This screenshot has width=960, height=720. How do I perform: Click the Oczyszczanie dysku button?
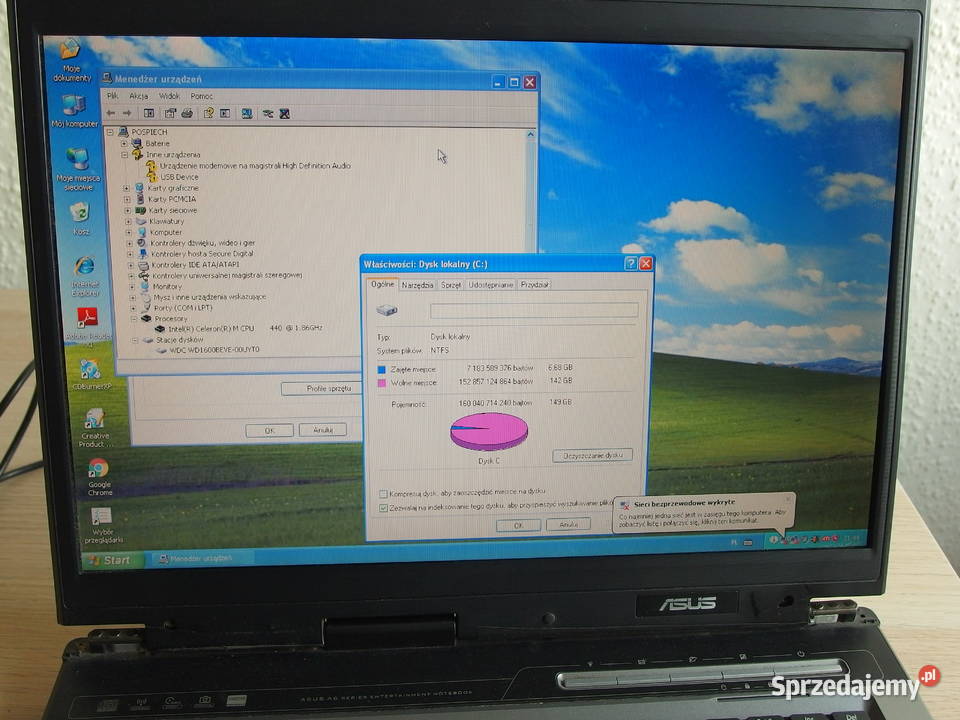tap(592, 456)
